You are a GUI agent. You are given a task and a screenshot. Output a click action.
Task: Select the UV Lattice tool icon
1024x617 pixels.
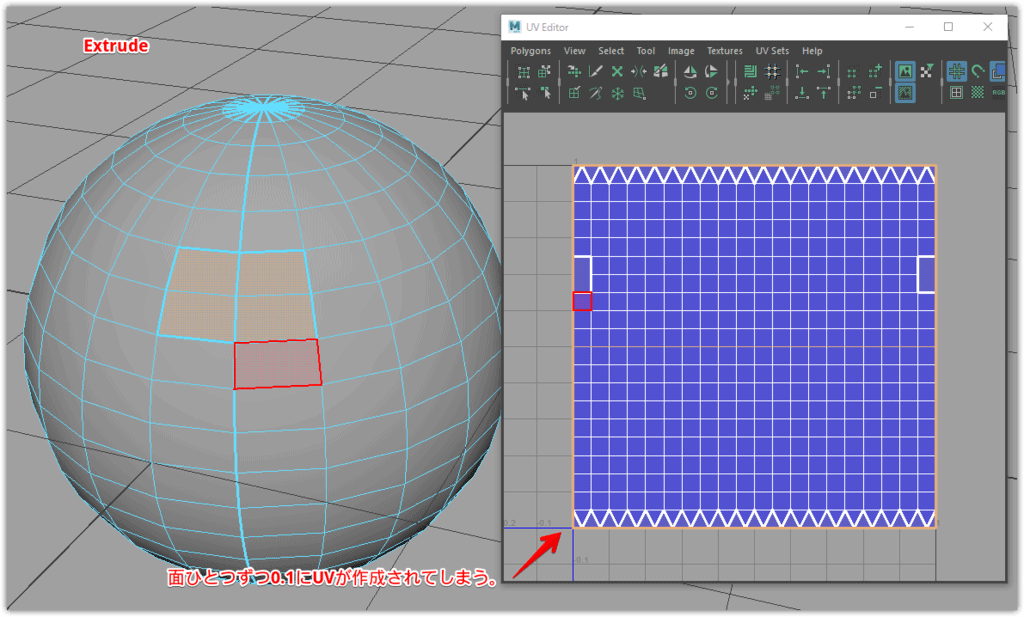pyautogui.click(x=524, y=72)
